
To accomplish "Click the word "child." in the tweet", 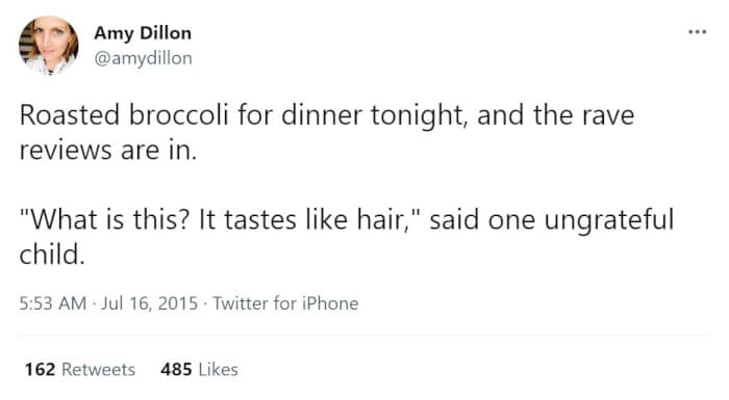I will tap(53, 254).
